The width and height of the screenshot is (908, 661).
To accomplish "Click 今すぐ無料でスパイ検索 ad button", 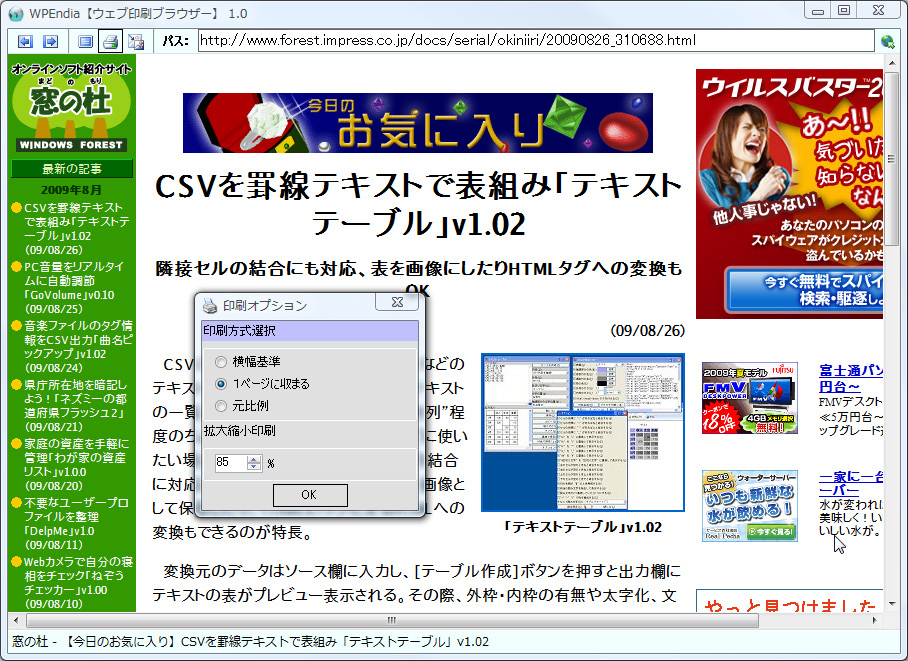I will pyautogui.click(x=805, y=290).
